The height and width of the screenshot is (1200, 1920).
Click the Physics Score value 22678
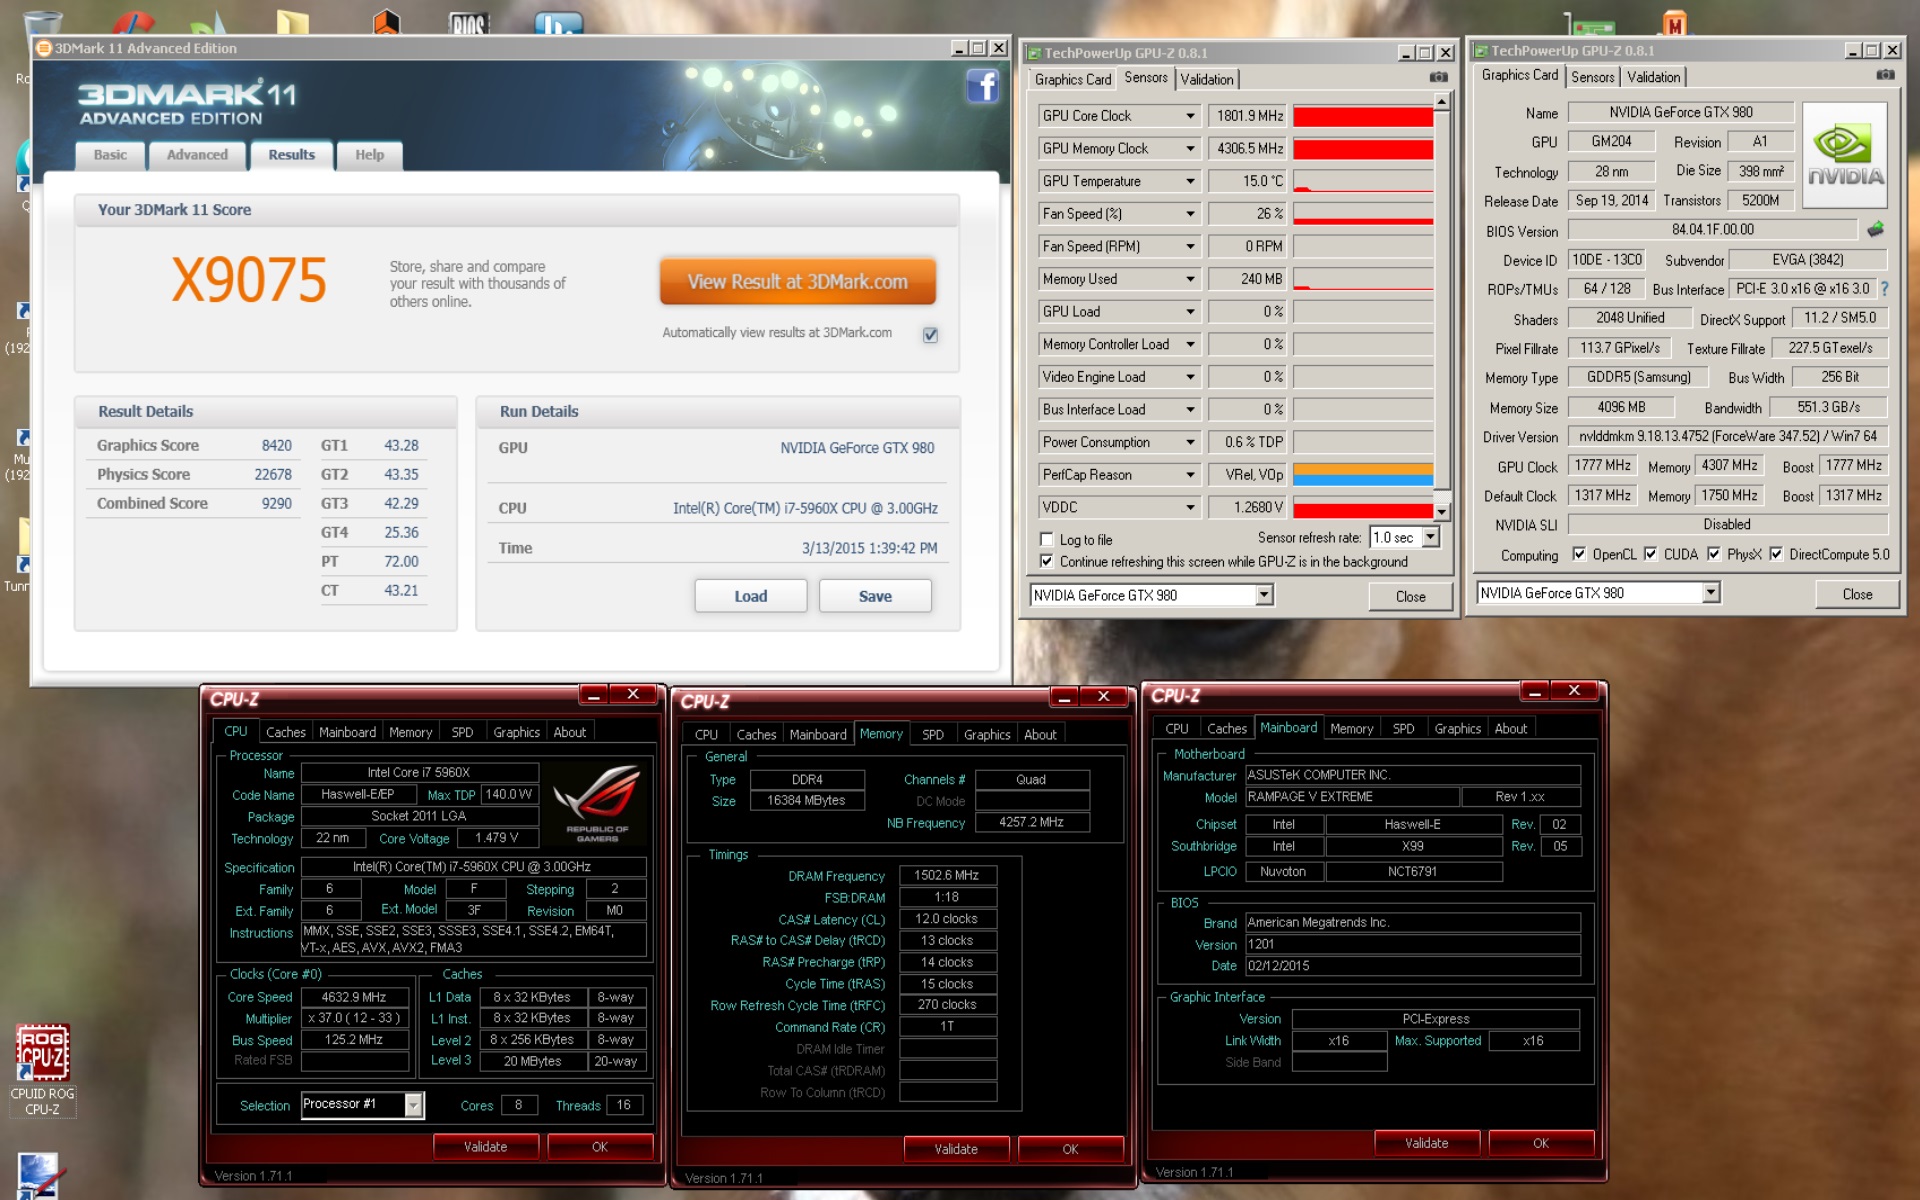pos(273,475)
